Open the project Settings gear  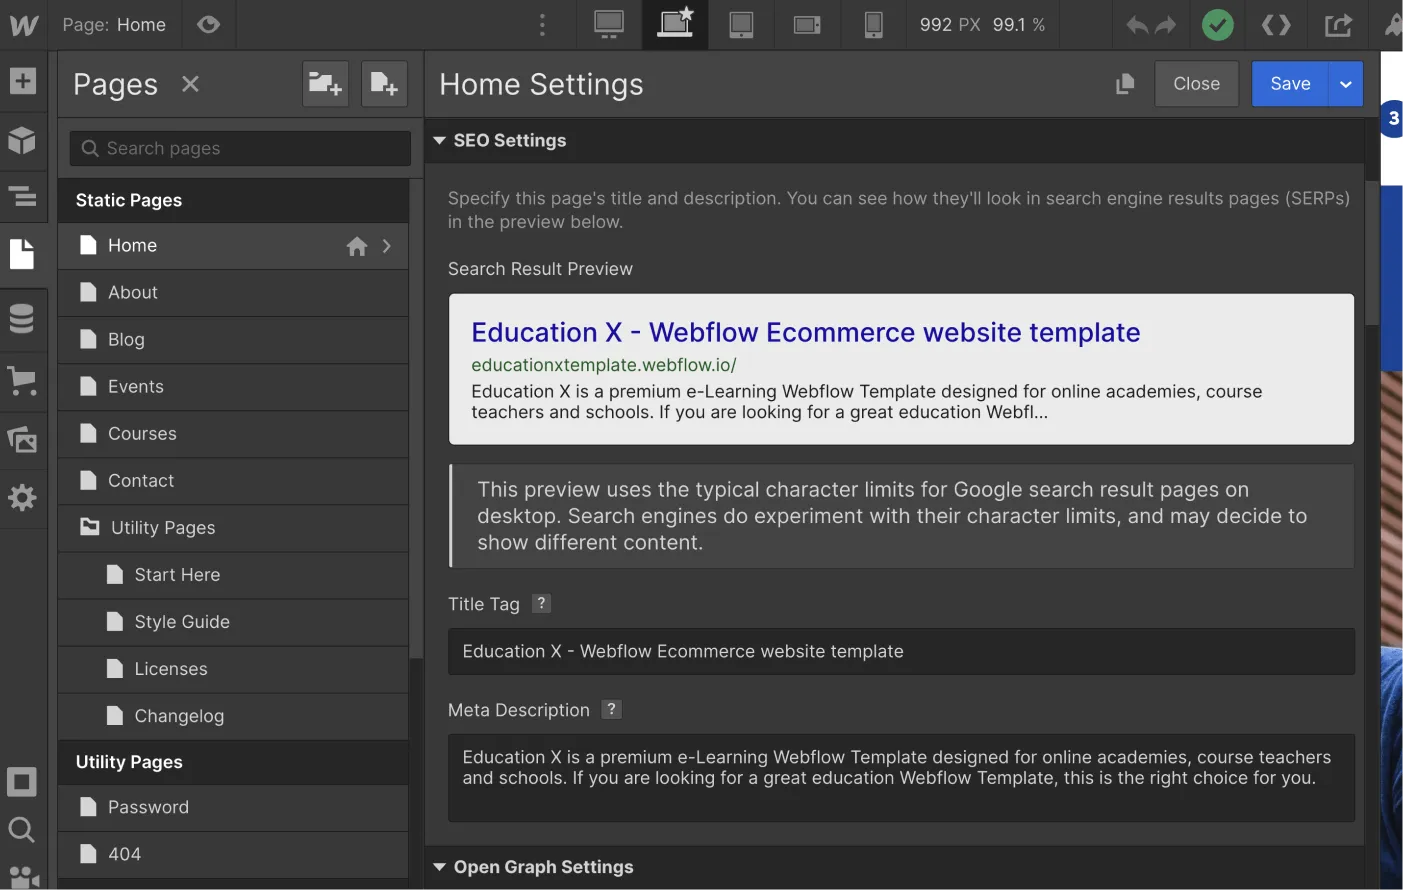[x=23, y=497]
